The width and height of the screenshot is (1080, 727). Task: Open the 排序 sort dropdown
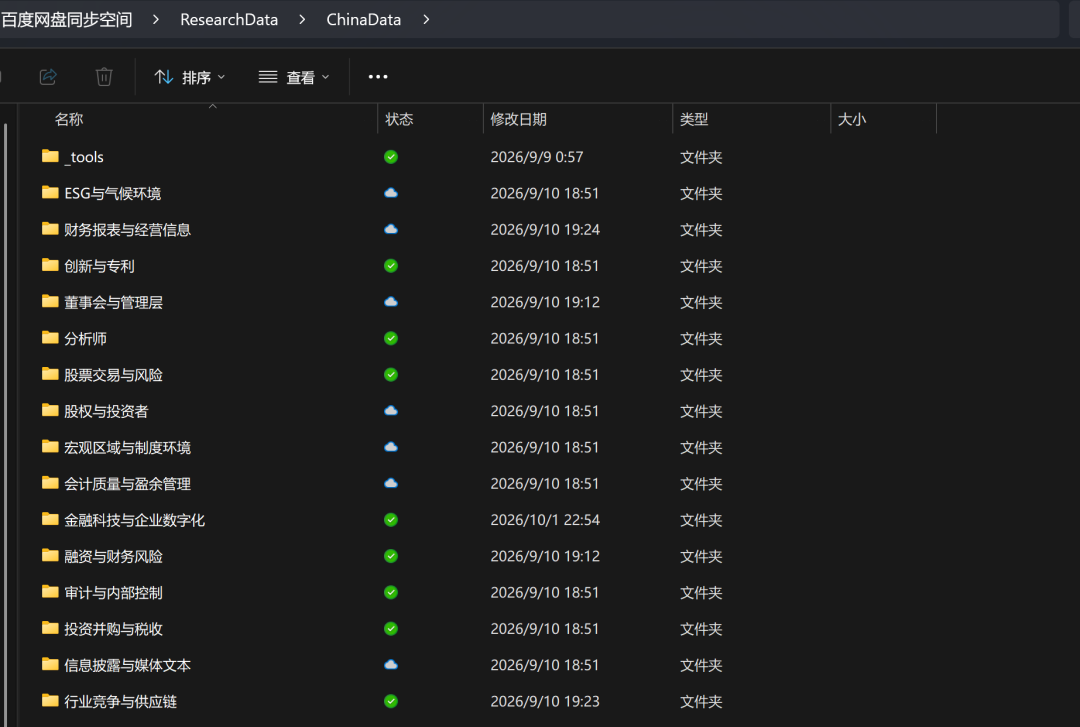(189, 77)
